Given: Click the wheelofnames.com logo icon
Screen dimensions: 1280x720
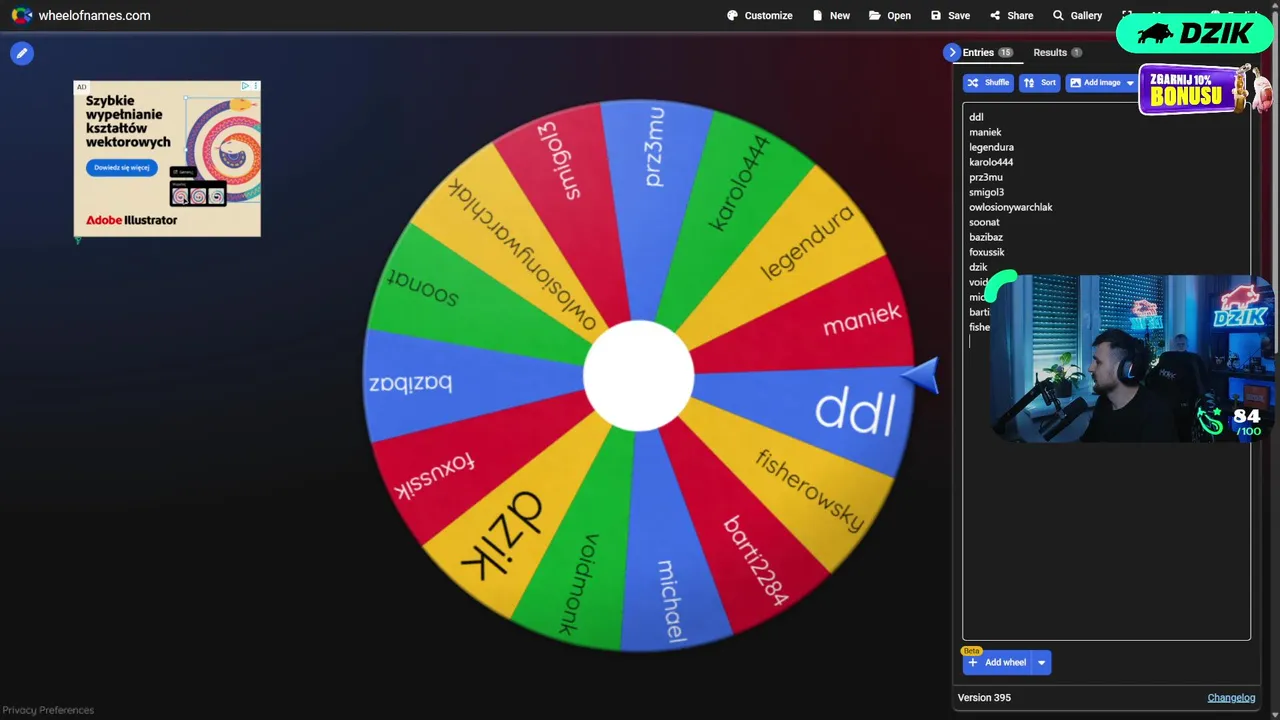Looking at the screenshot, I should 21,15.
